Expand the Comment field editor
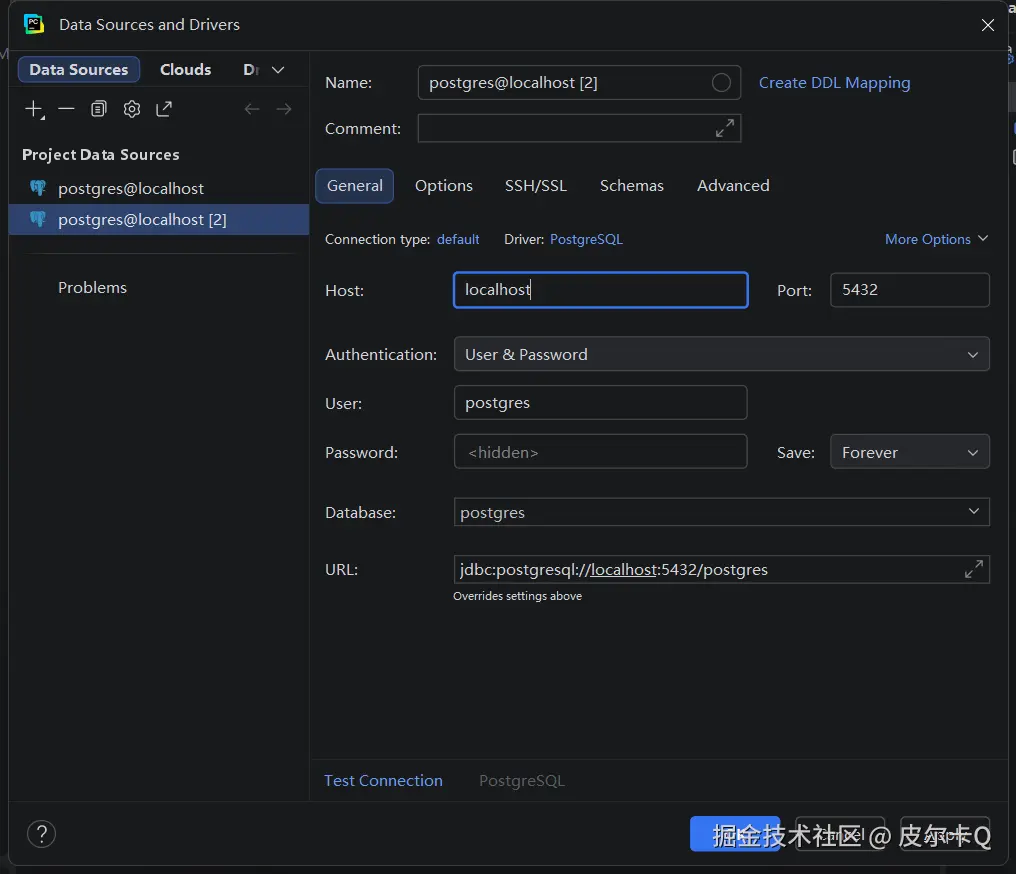 (x=725, y=128)
